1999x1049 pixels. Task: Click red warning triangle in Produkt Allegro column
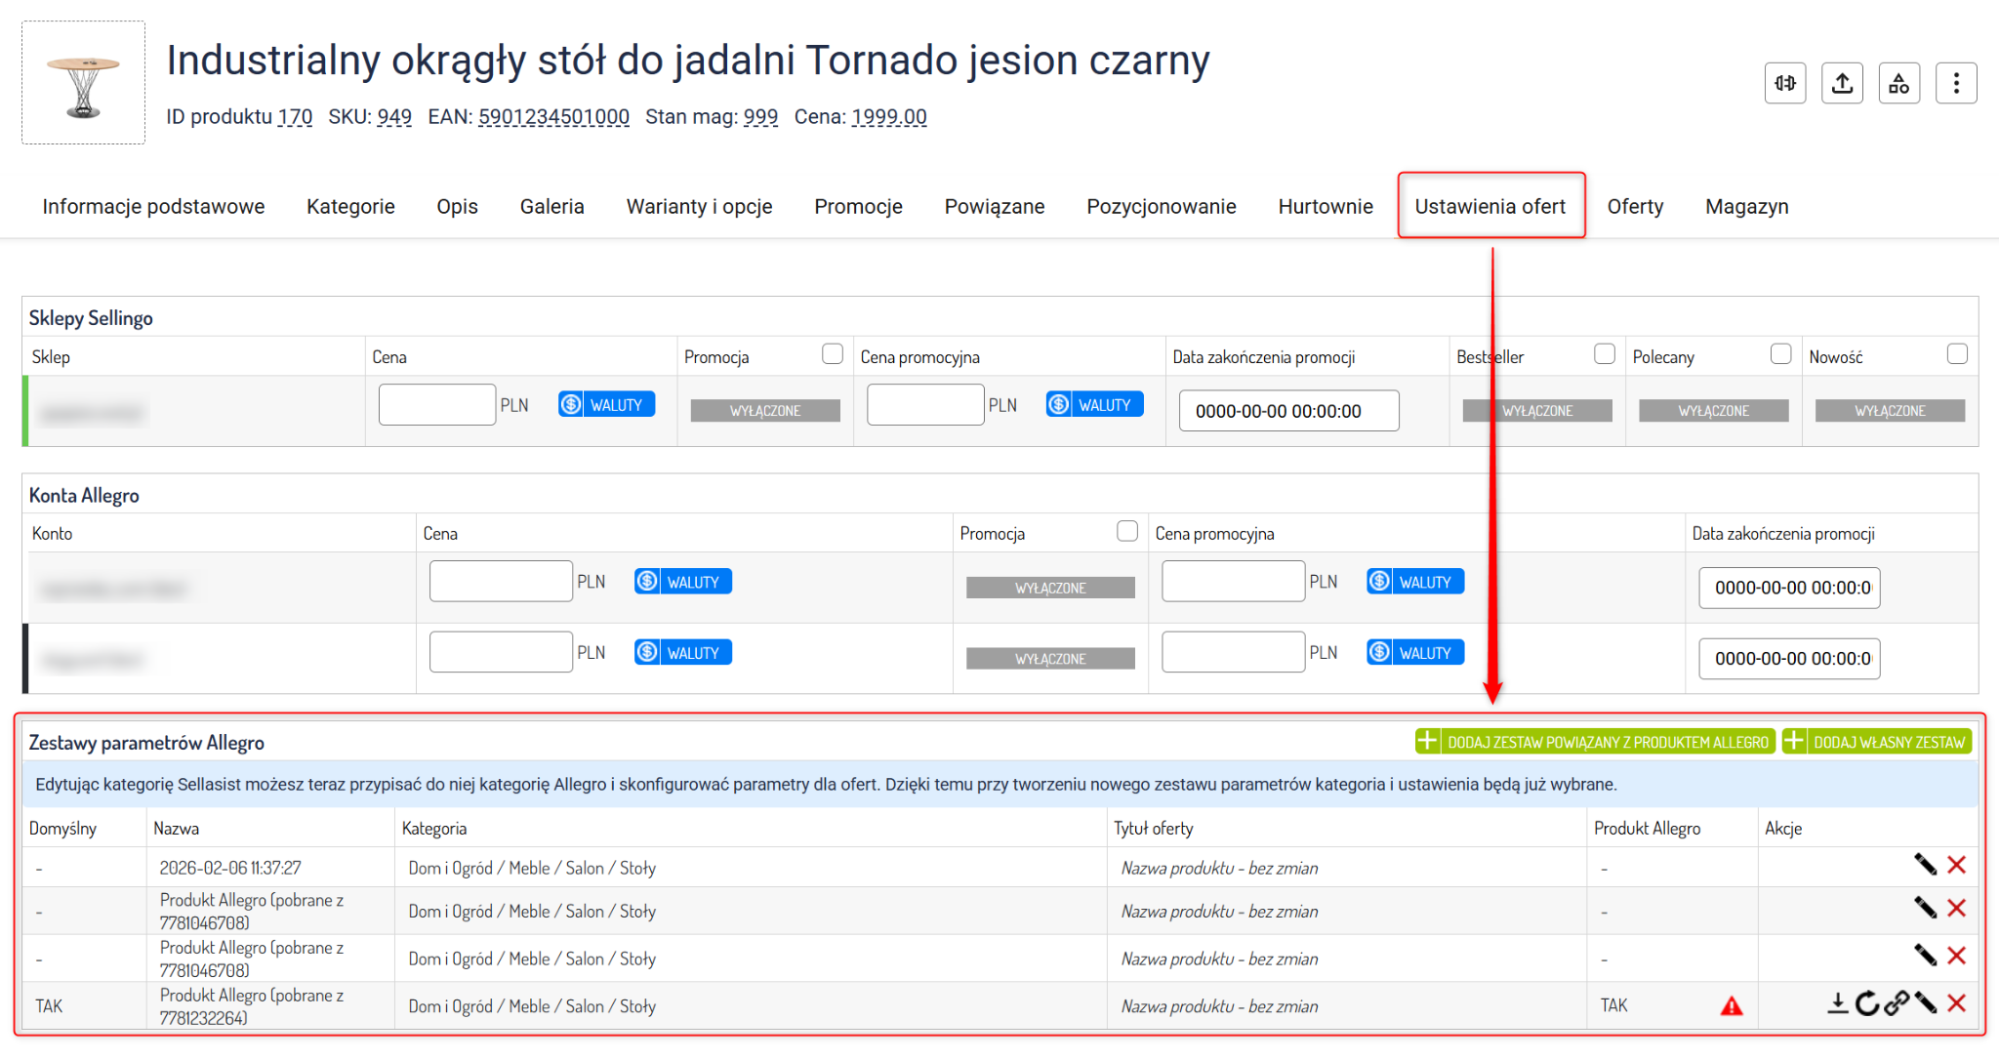pos(1731,1006)
